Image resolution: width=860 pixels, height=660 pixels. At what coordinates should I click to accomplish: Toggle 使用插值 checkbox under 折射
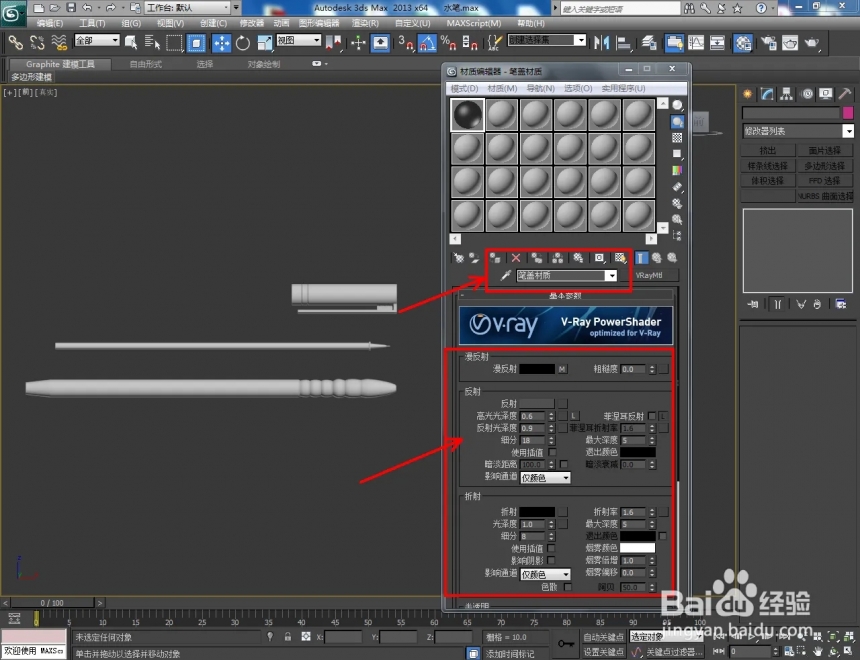[551, 548]
